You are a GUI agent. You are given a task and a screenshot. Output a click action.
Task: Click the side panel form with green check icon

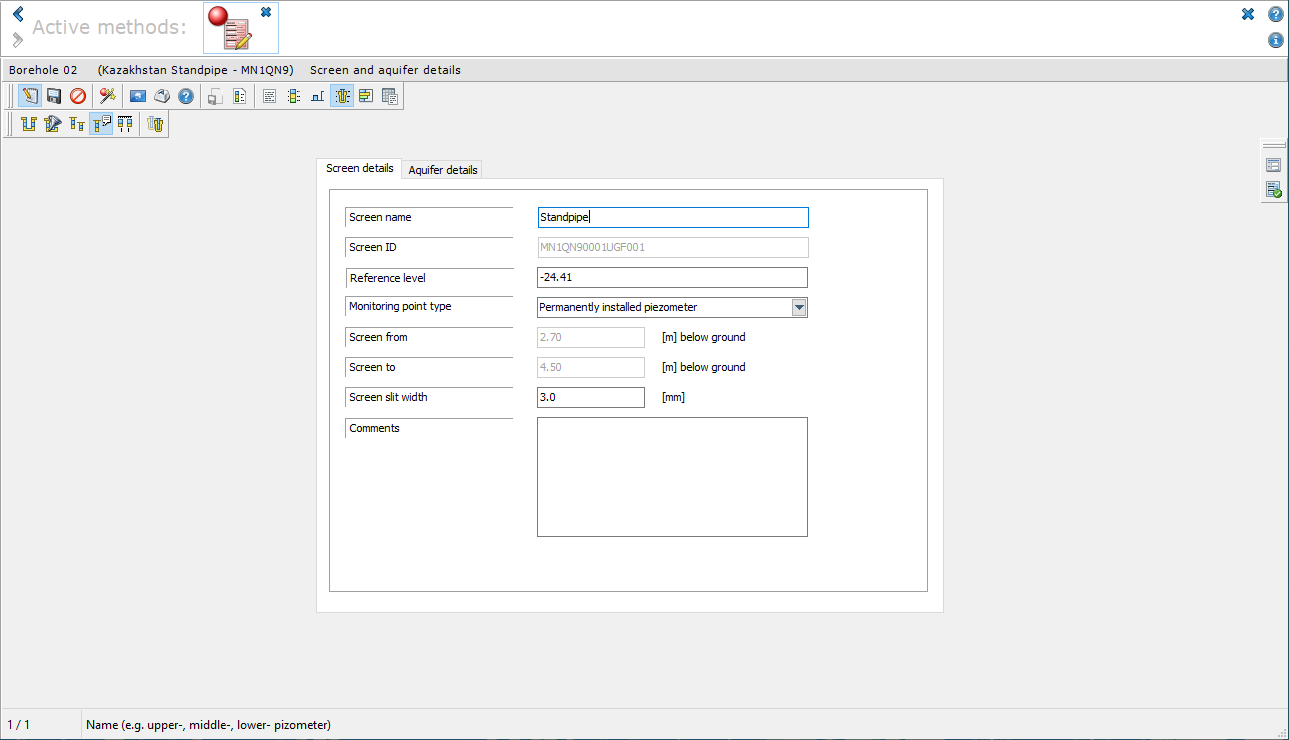pos(1273,189)
